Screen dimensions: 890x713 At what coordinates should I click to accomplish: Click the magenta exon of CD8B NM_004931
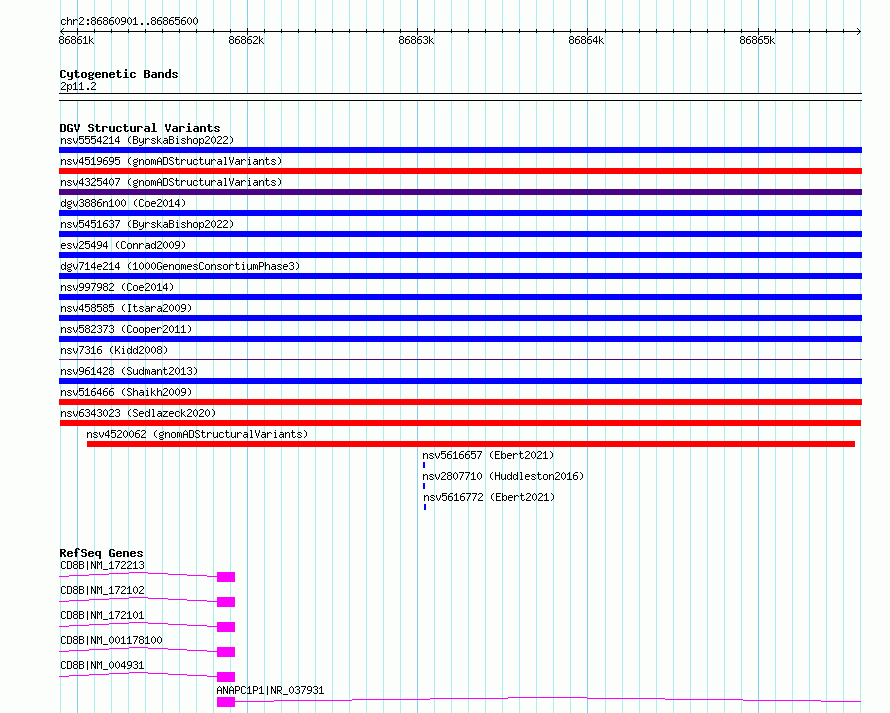coord(226,677)
